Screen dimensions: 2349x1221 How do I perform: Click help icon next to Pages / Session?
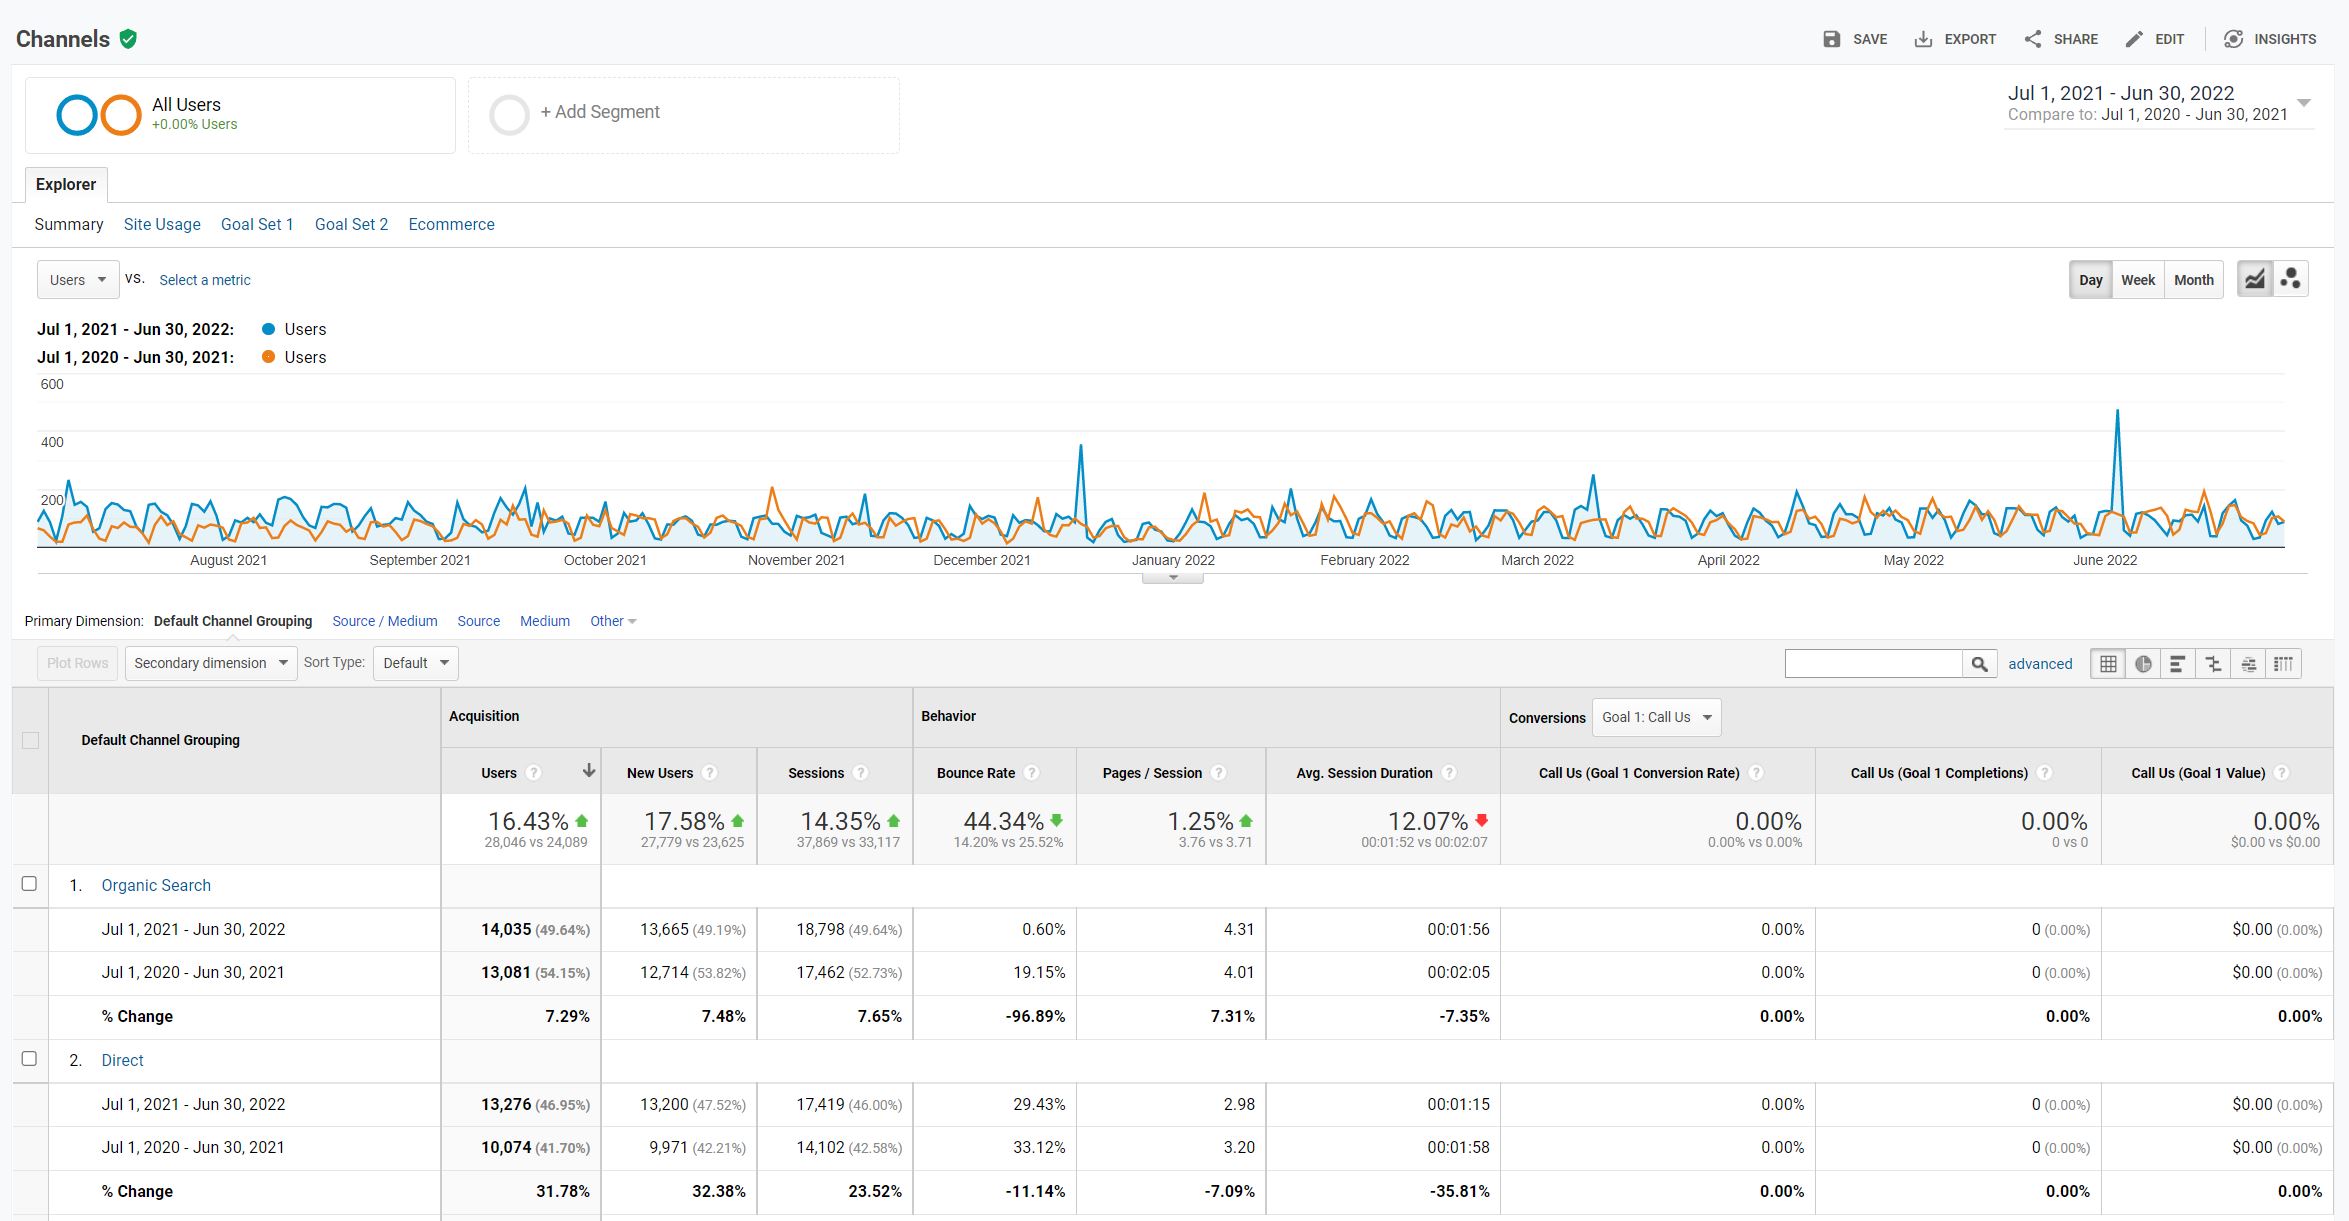pos(1218,773)
